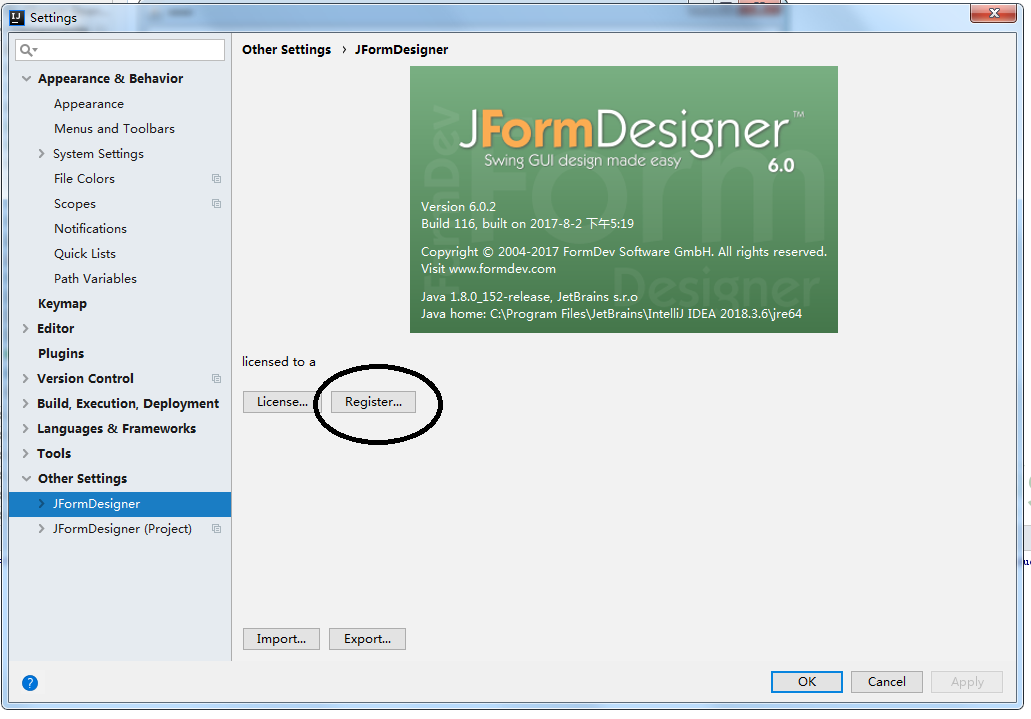Screen dimensions: 1031x719
Task: Click the Register... button
Action: [373, 402]
